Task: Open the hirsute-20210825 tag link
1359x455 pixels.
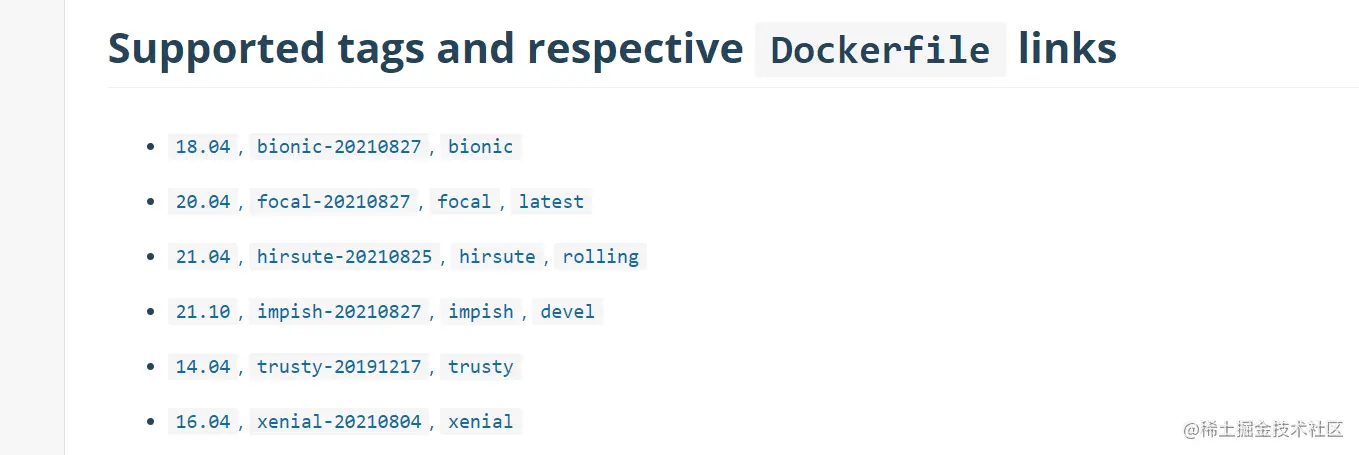Action: click(344, 257)
